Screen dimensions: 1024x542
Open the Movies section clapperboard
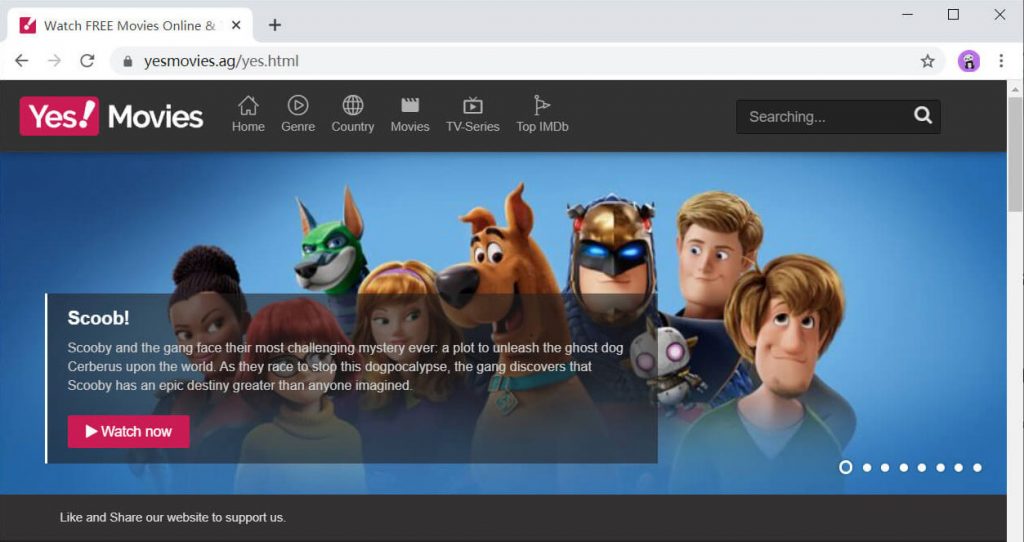pyautogui.click(x=410, y=114)
